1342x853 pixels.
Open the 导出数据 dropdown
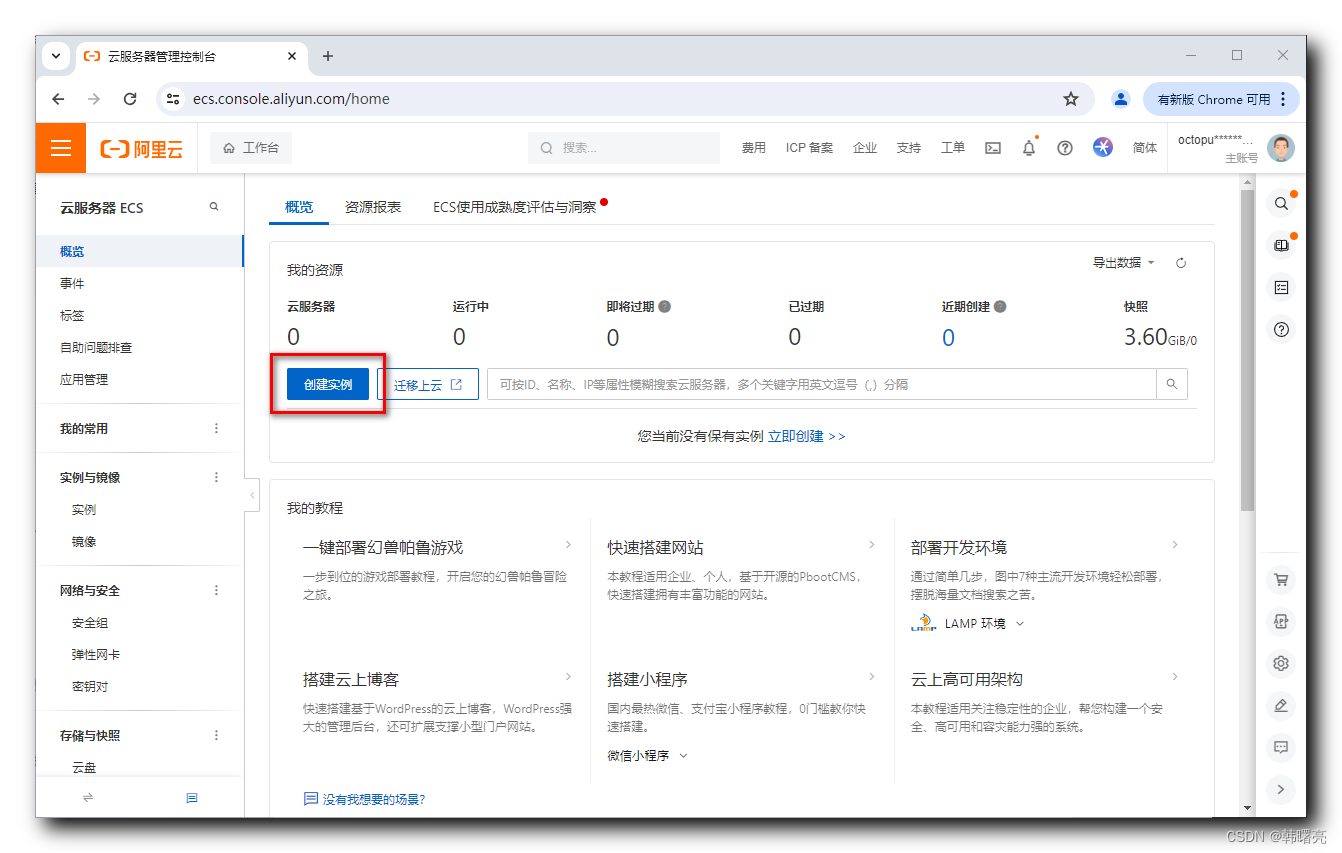[1119, 262]
